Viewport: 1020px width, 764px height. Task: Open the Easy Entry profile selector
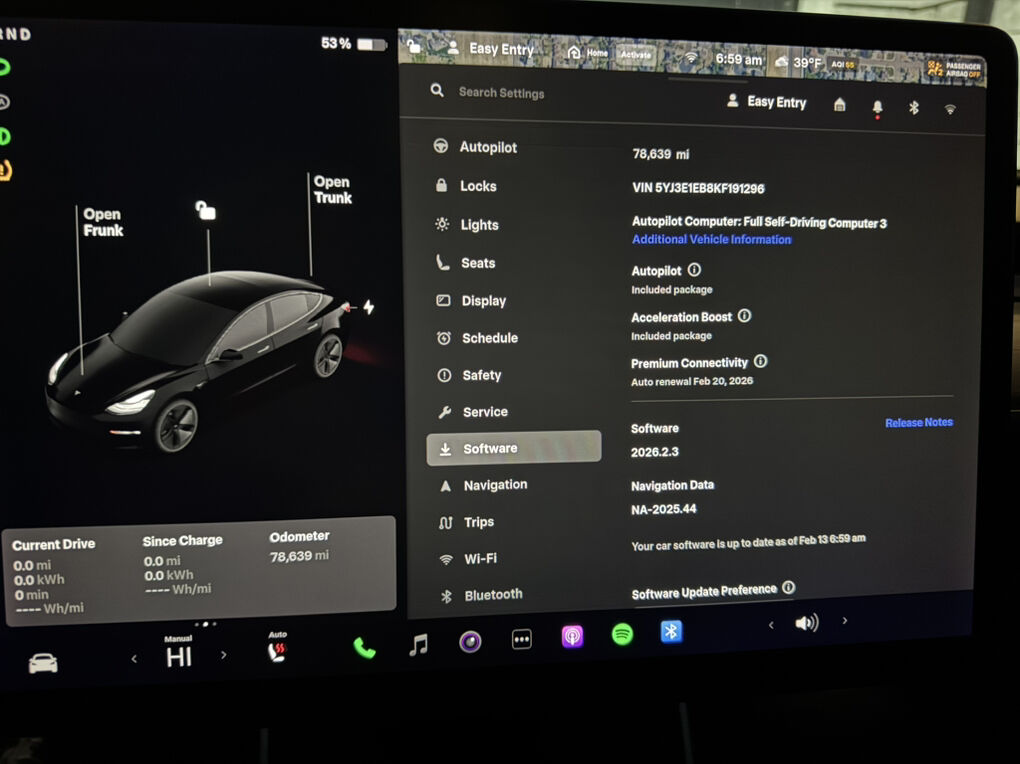767,102
